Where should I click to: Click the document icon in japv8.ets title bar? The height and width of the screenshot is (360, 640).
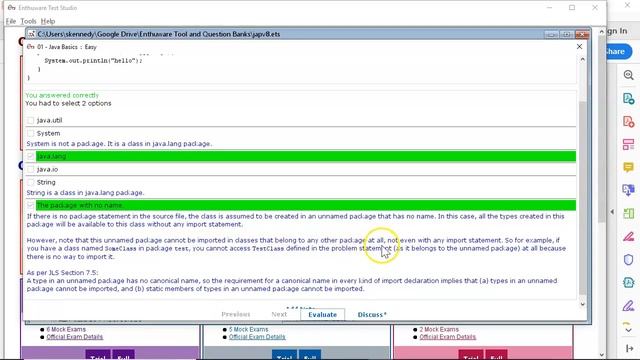tap(31, 34)
